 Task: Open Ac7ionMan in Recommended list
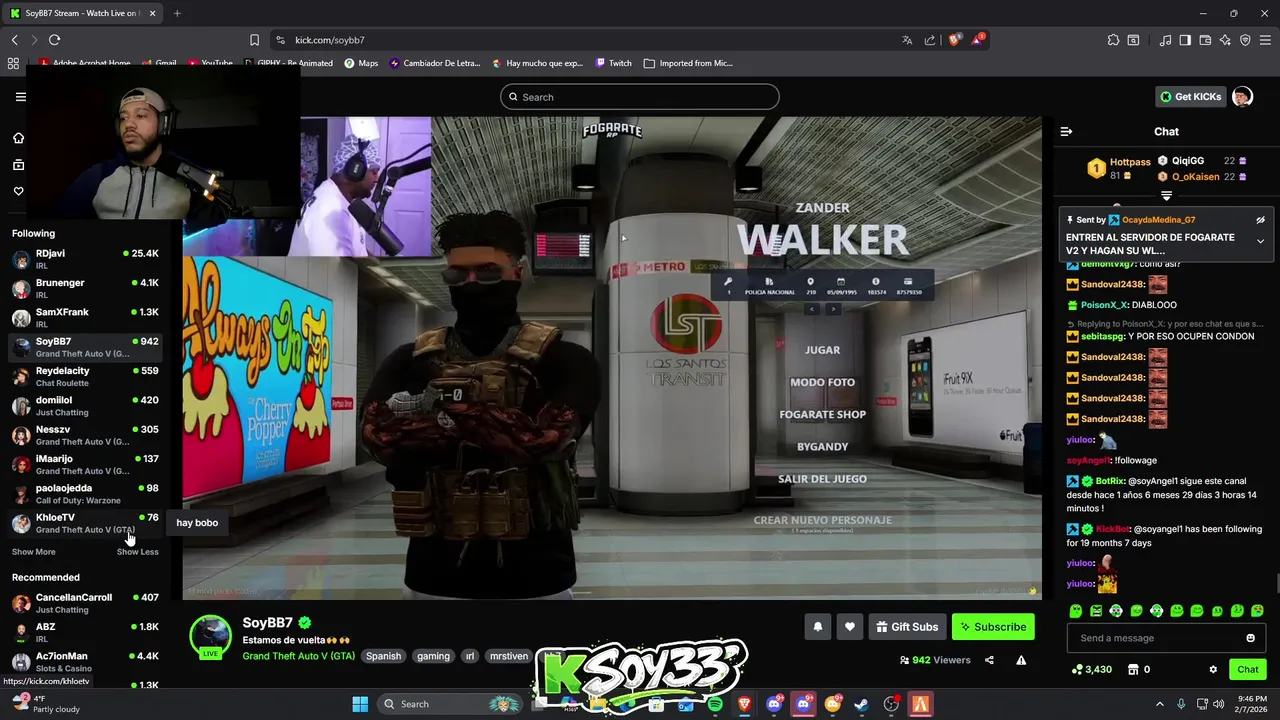(85, 662)
